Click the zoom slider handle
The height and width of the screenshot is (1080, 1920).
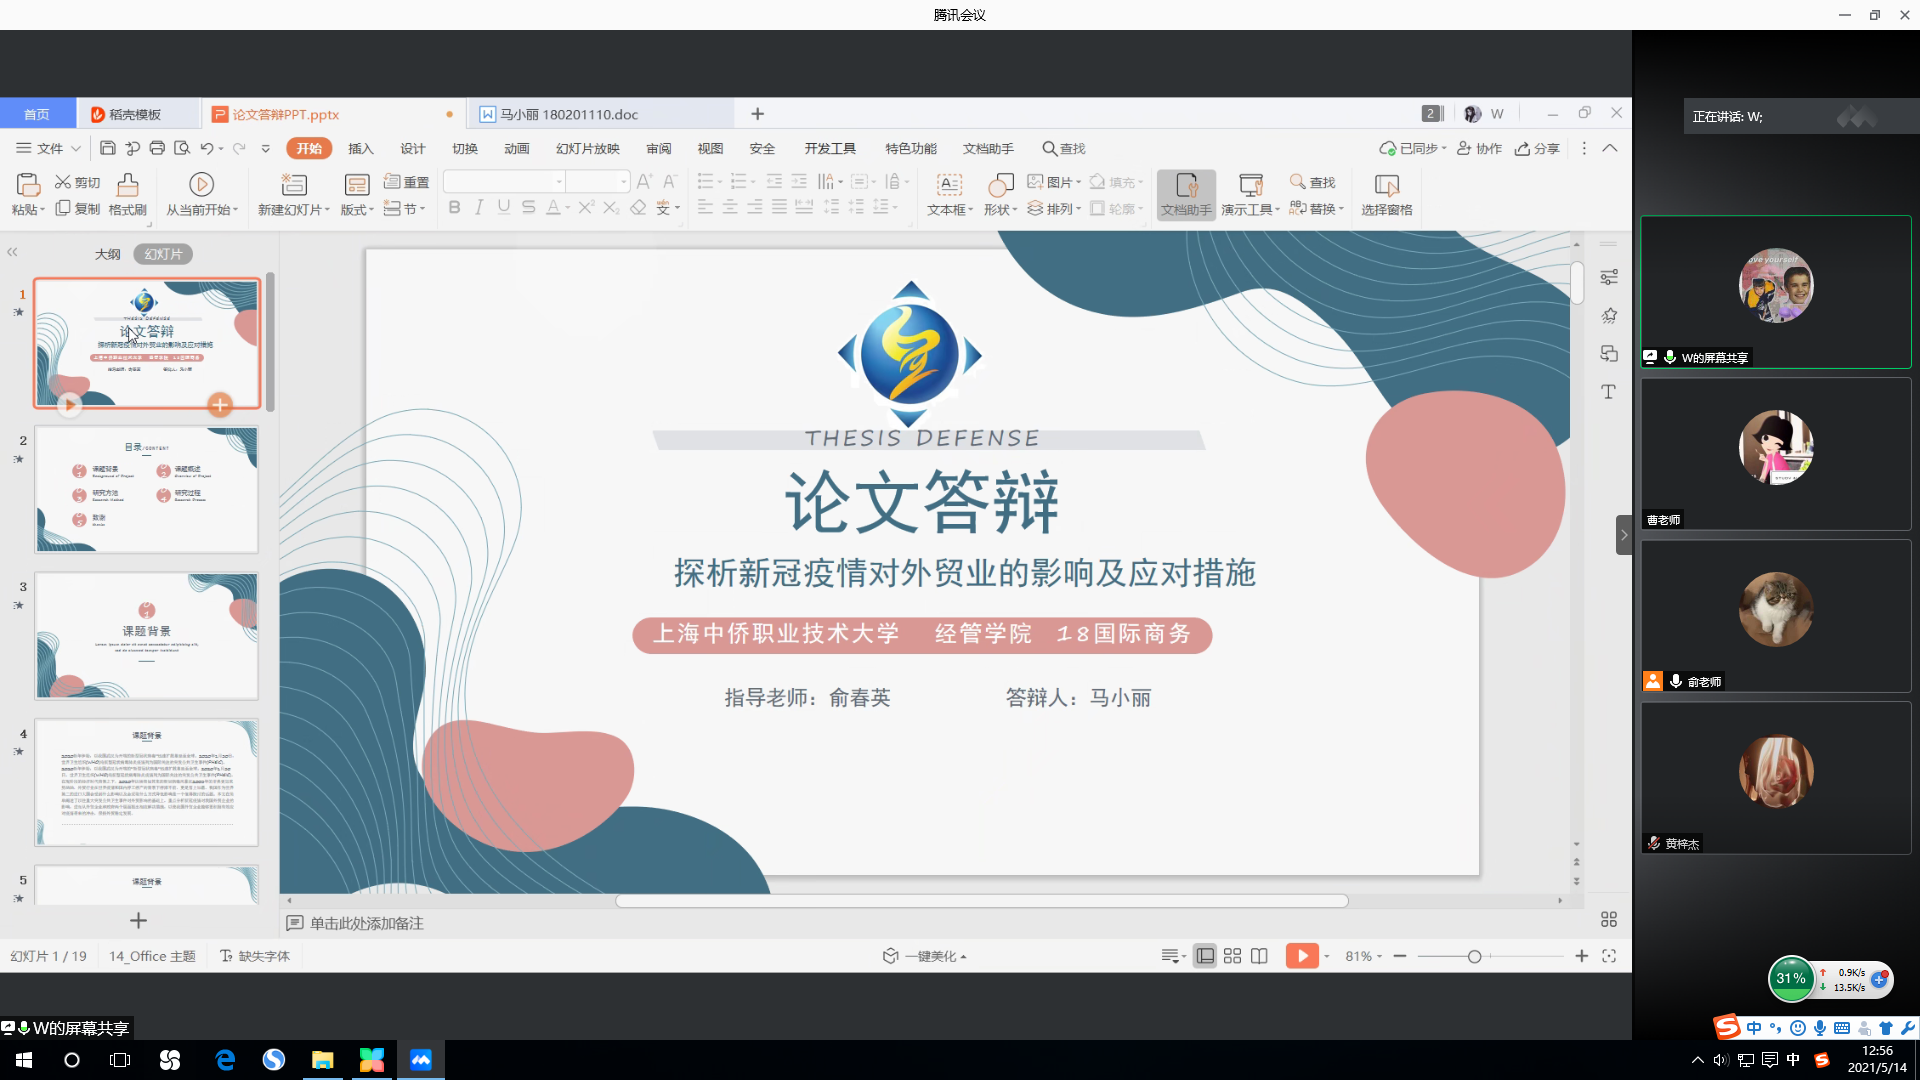pyautogui.click(x=1474, y=957)
